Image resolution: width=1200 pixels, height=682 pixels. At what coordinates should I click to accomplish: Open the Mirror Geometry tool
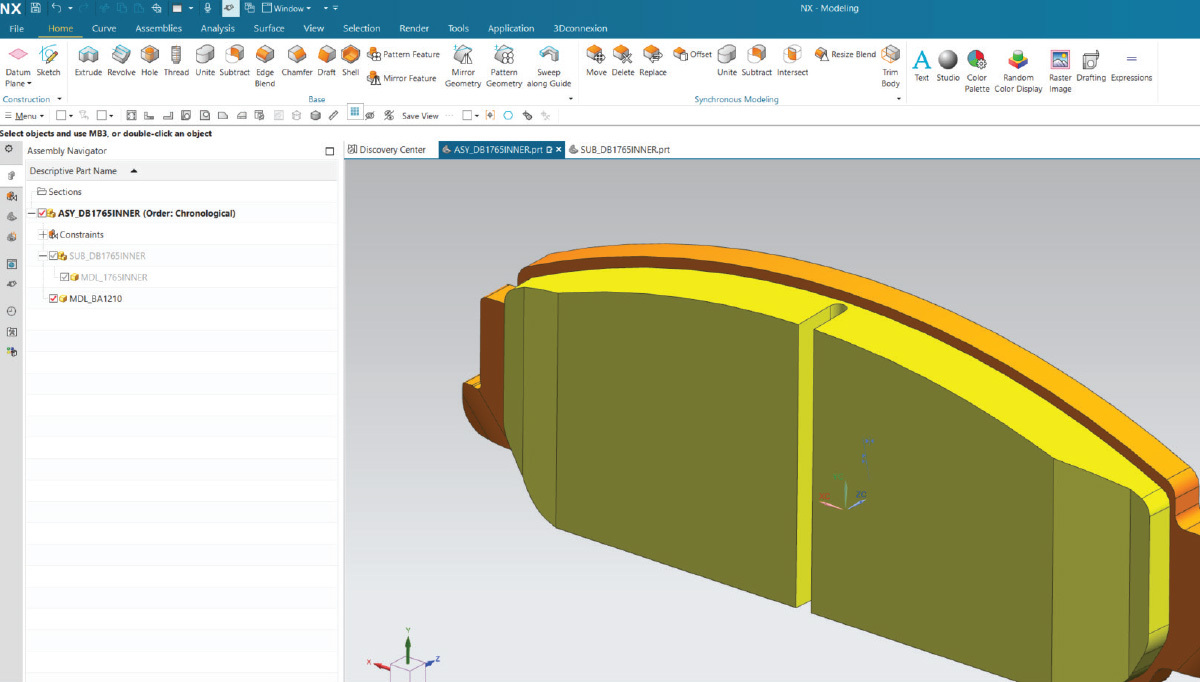coord(463,62)
